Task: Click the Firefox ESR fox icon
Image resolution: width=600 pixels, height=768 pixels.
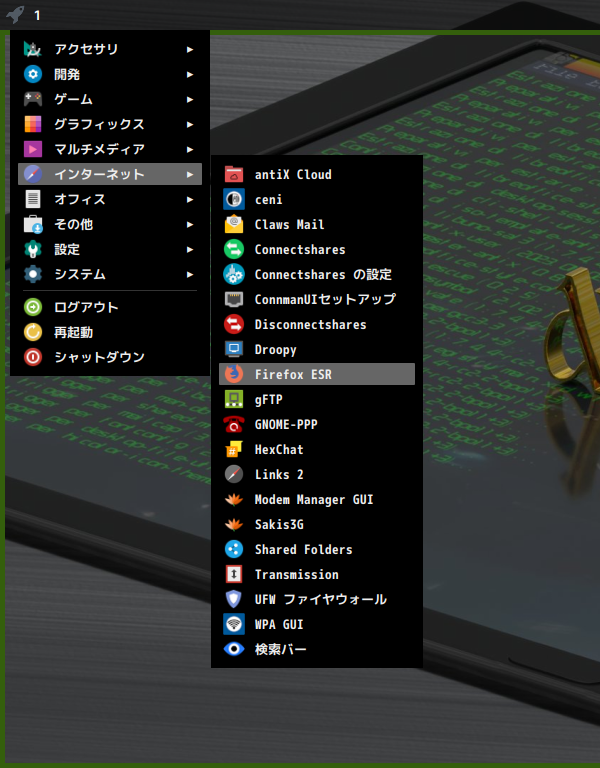Action: (x=234, y=374)
